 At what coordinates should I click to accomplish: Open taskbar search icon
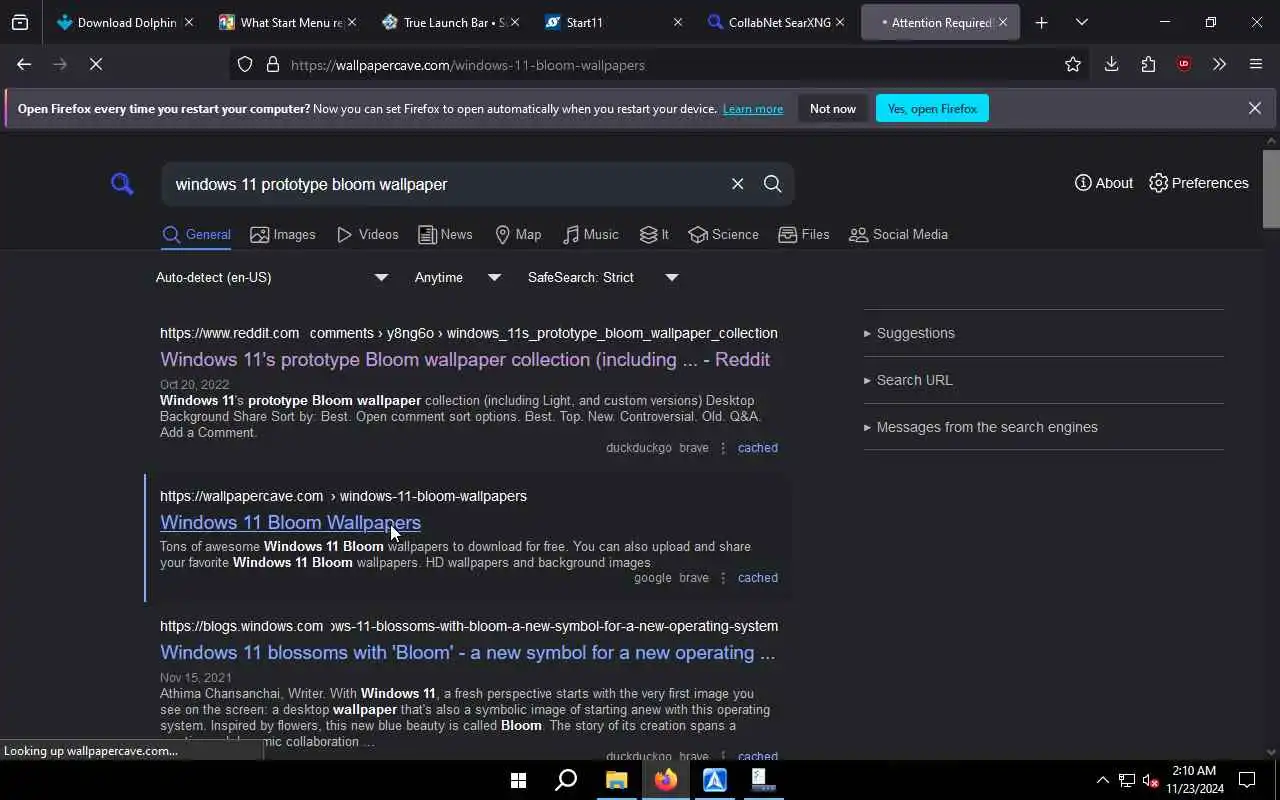coord(566,780)
